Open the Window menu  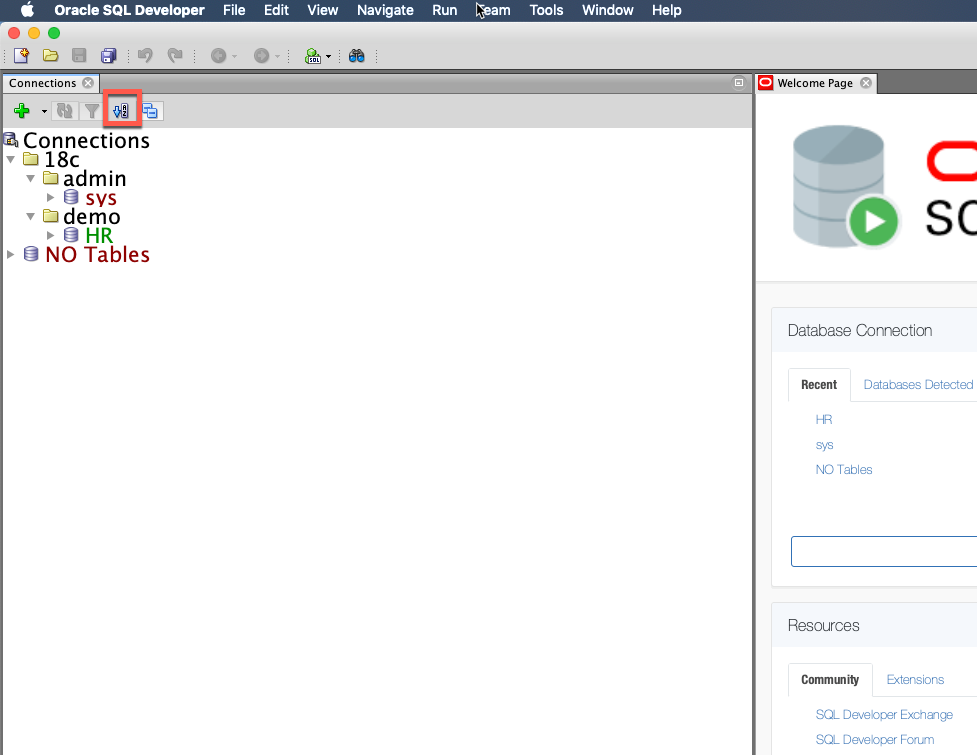608,10
